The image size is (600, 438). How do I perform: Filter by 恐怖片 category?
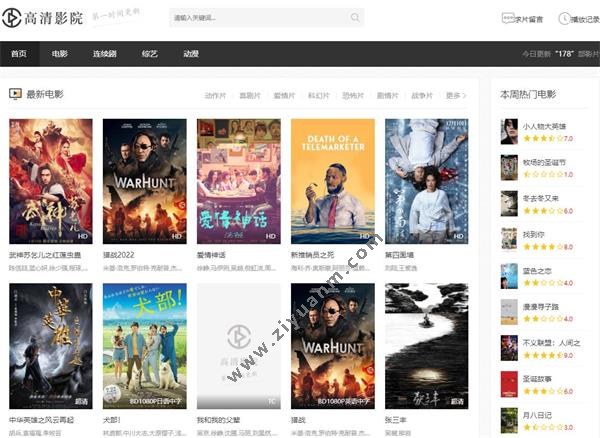pyautogui.click(x=353, y=96)
